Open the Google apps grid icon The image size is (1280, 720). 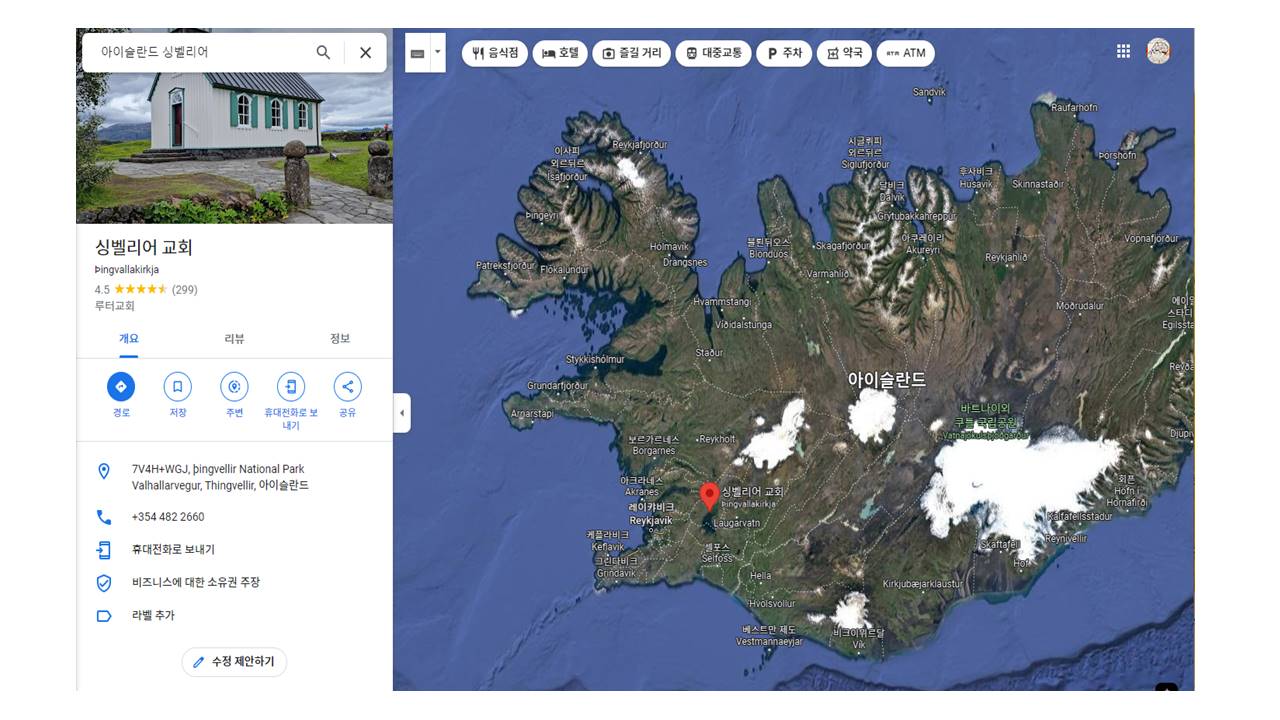click(1123, 51)
